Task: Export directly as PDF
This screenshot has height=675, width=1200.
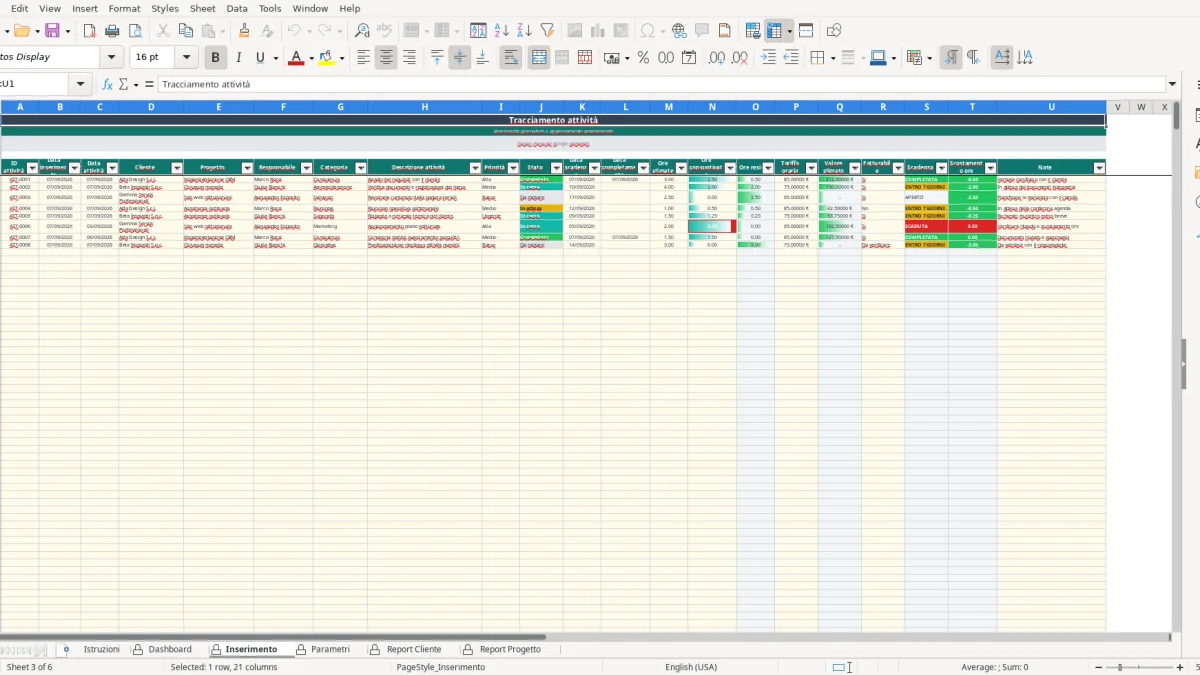Action: (90, 31)
